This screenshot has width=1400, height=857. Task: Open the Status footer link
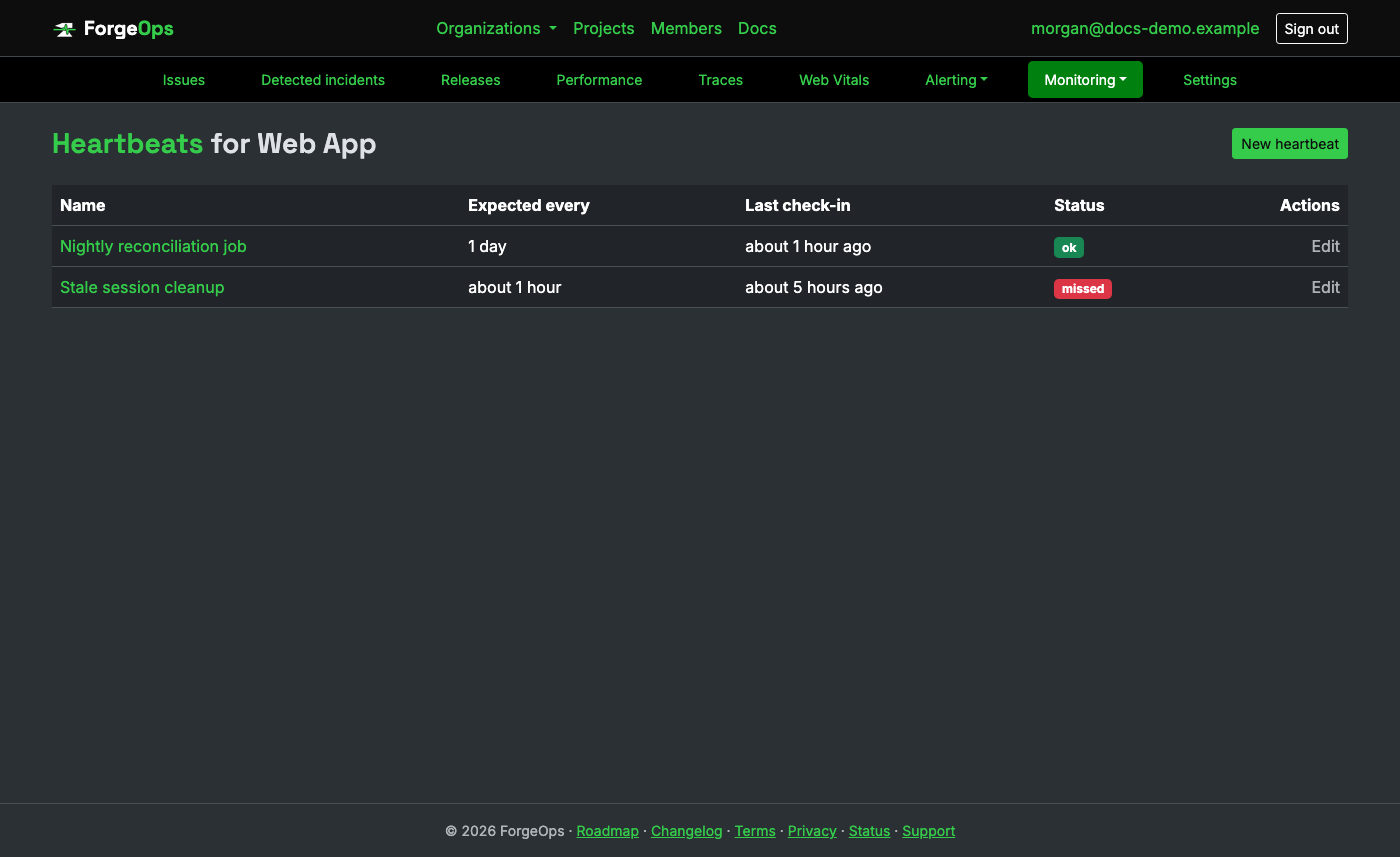(x=869, y=831)
